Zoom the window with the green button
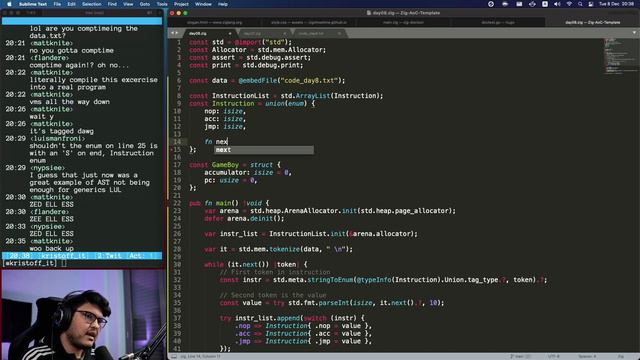The height and width of the screenshot is (360, 640). (x=185, y=13)
